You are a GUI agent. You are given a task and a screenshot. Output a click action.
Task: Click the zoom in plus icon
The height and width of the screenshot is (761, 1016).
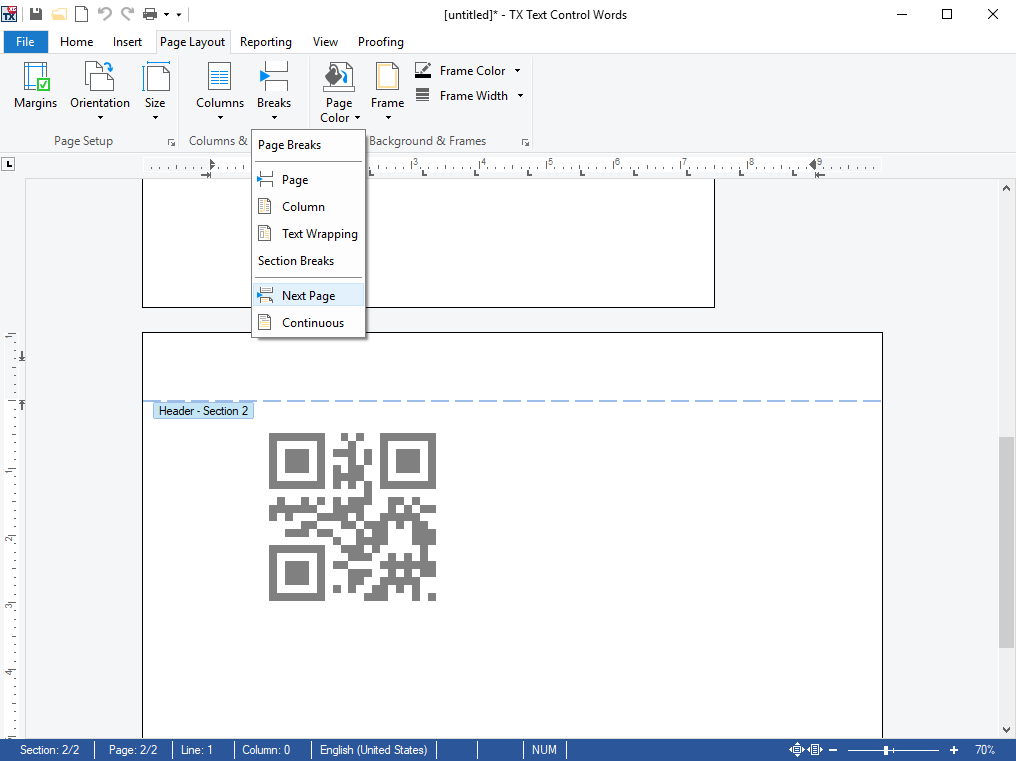click(x=954, y=750)
